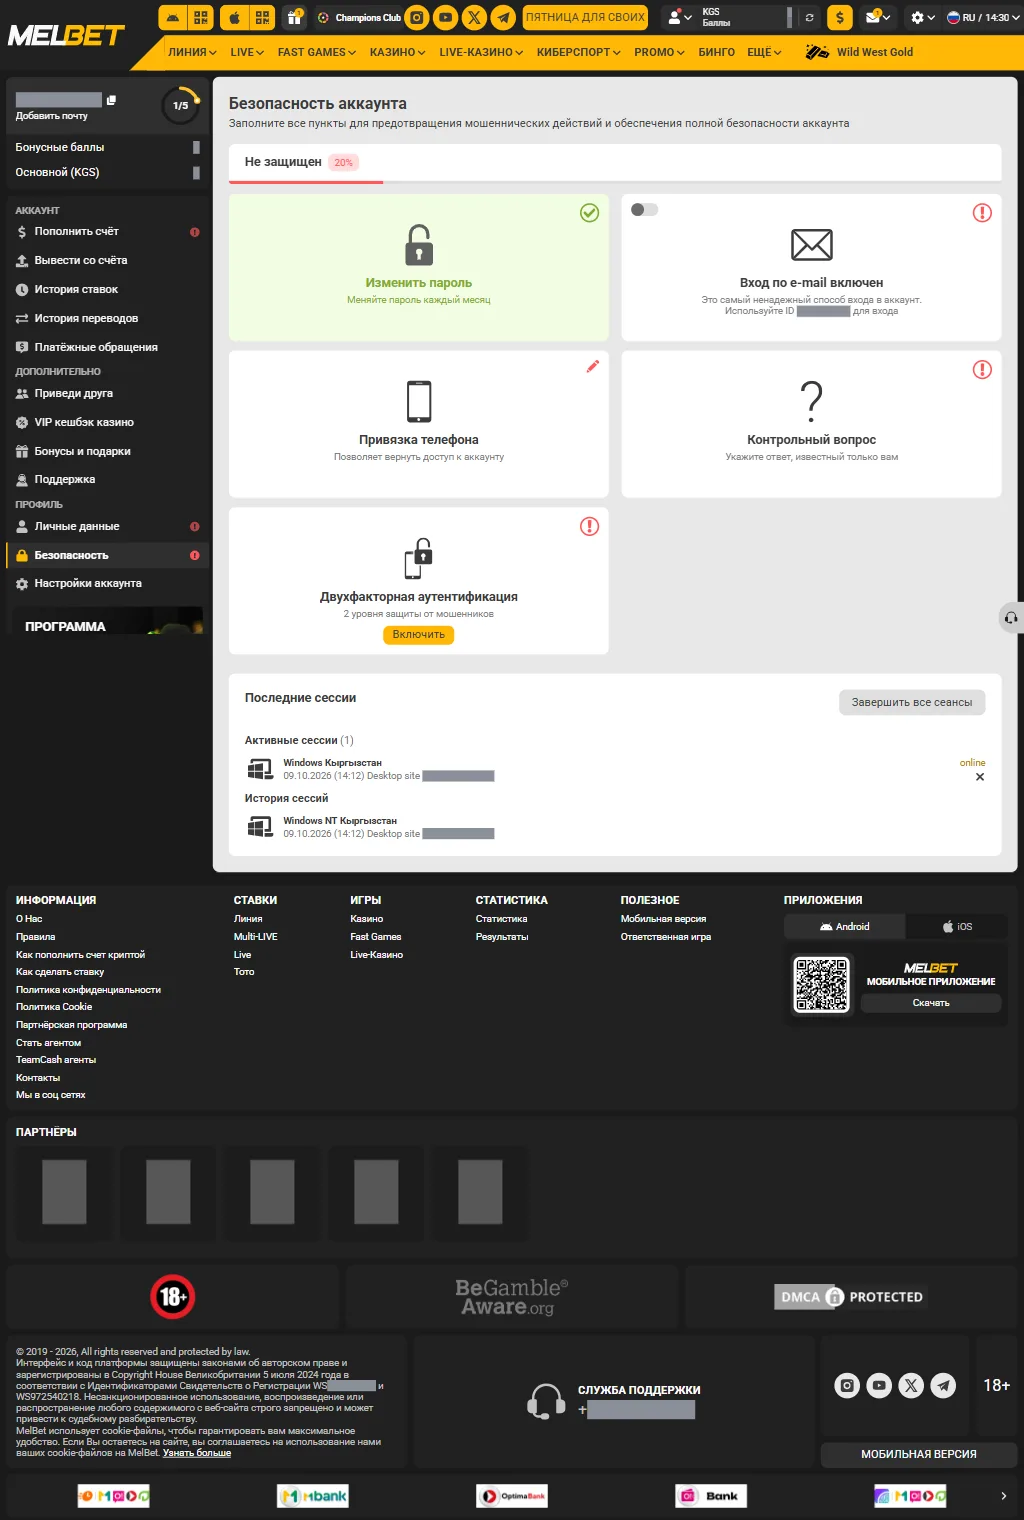Open Wild West Gold promo link
Viewport: 1024px width, 1520px height.
point(859,52)
